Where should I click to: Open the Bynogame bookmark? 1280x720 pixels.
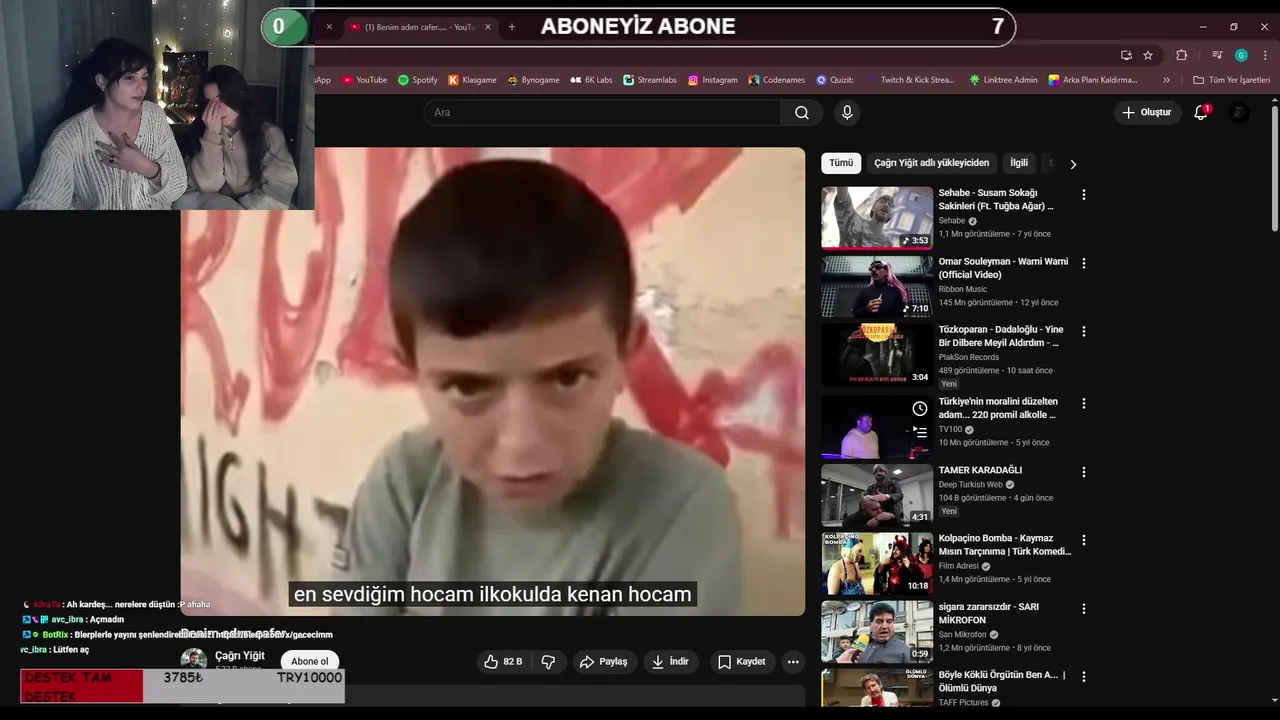pos(534,80)
